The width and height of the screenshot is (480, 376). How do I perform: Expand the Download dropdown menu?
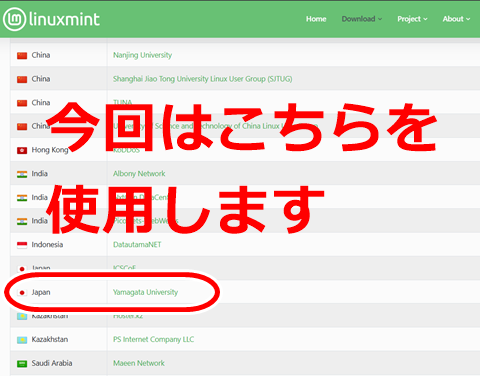(362, 19)
